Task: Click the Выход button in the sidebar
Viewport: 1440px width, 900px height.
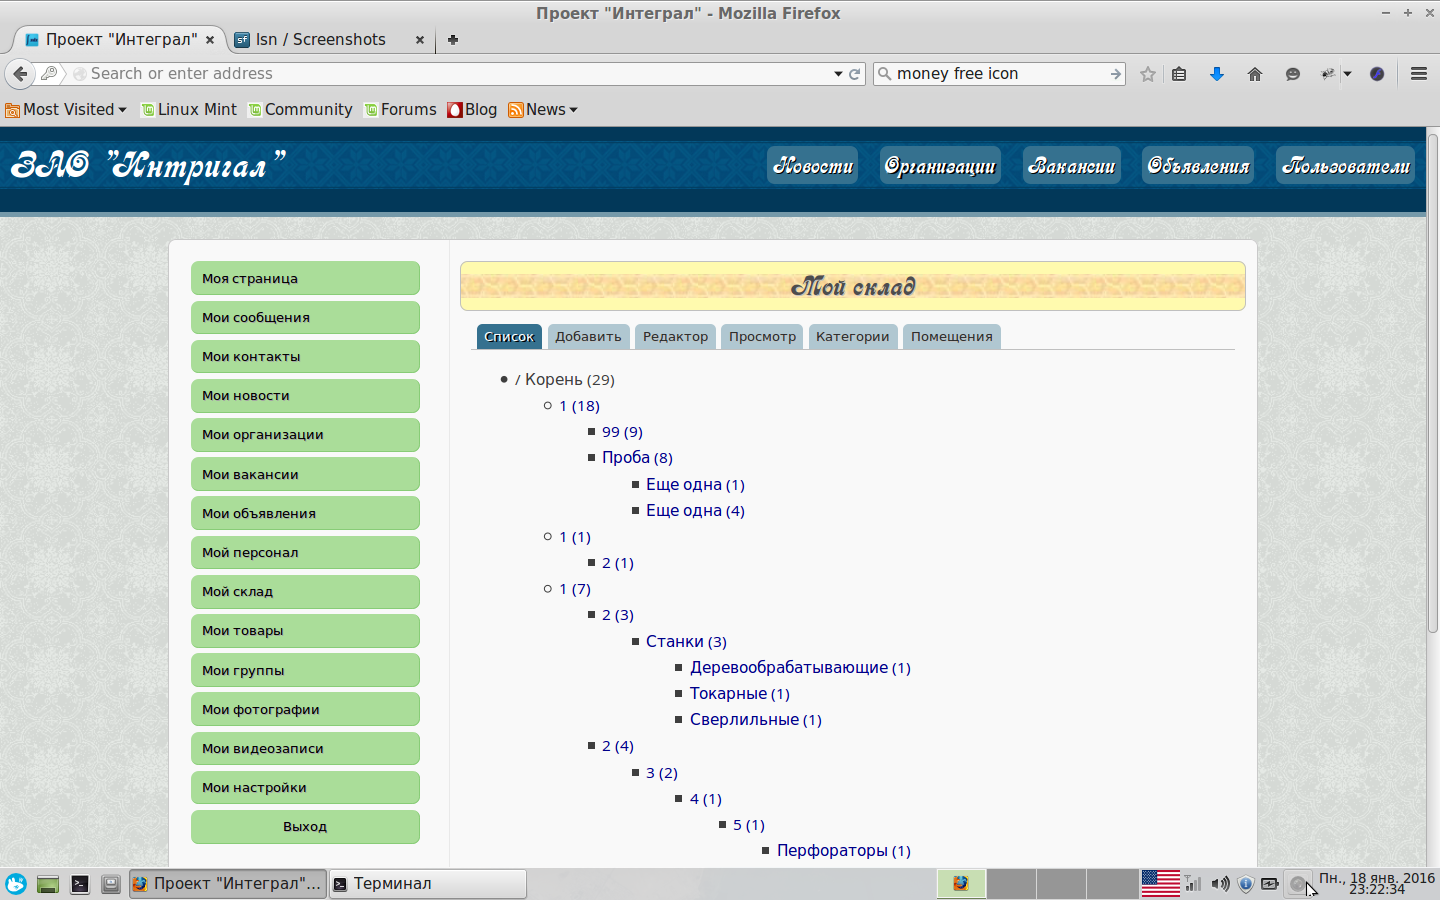Action: [x=305, y=827]
